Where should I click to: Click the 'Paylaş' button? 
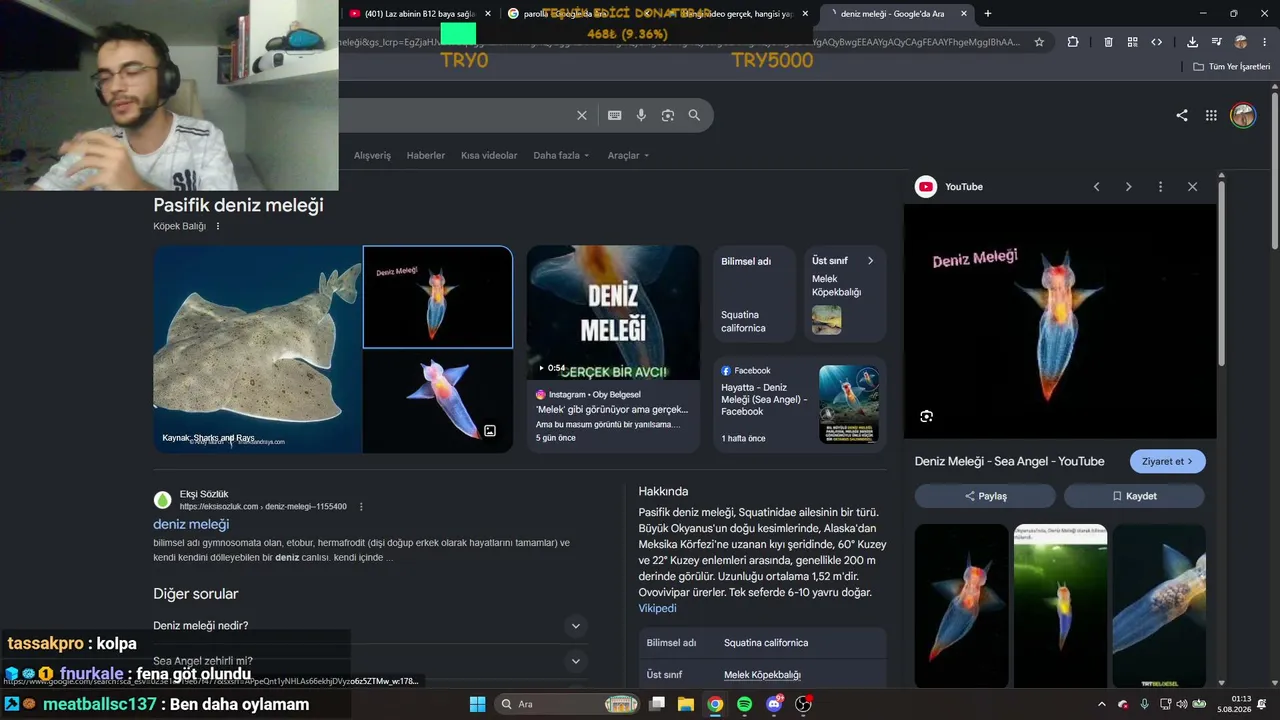985,496
